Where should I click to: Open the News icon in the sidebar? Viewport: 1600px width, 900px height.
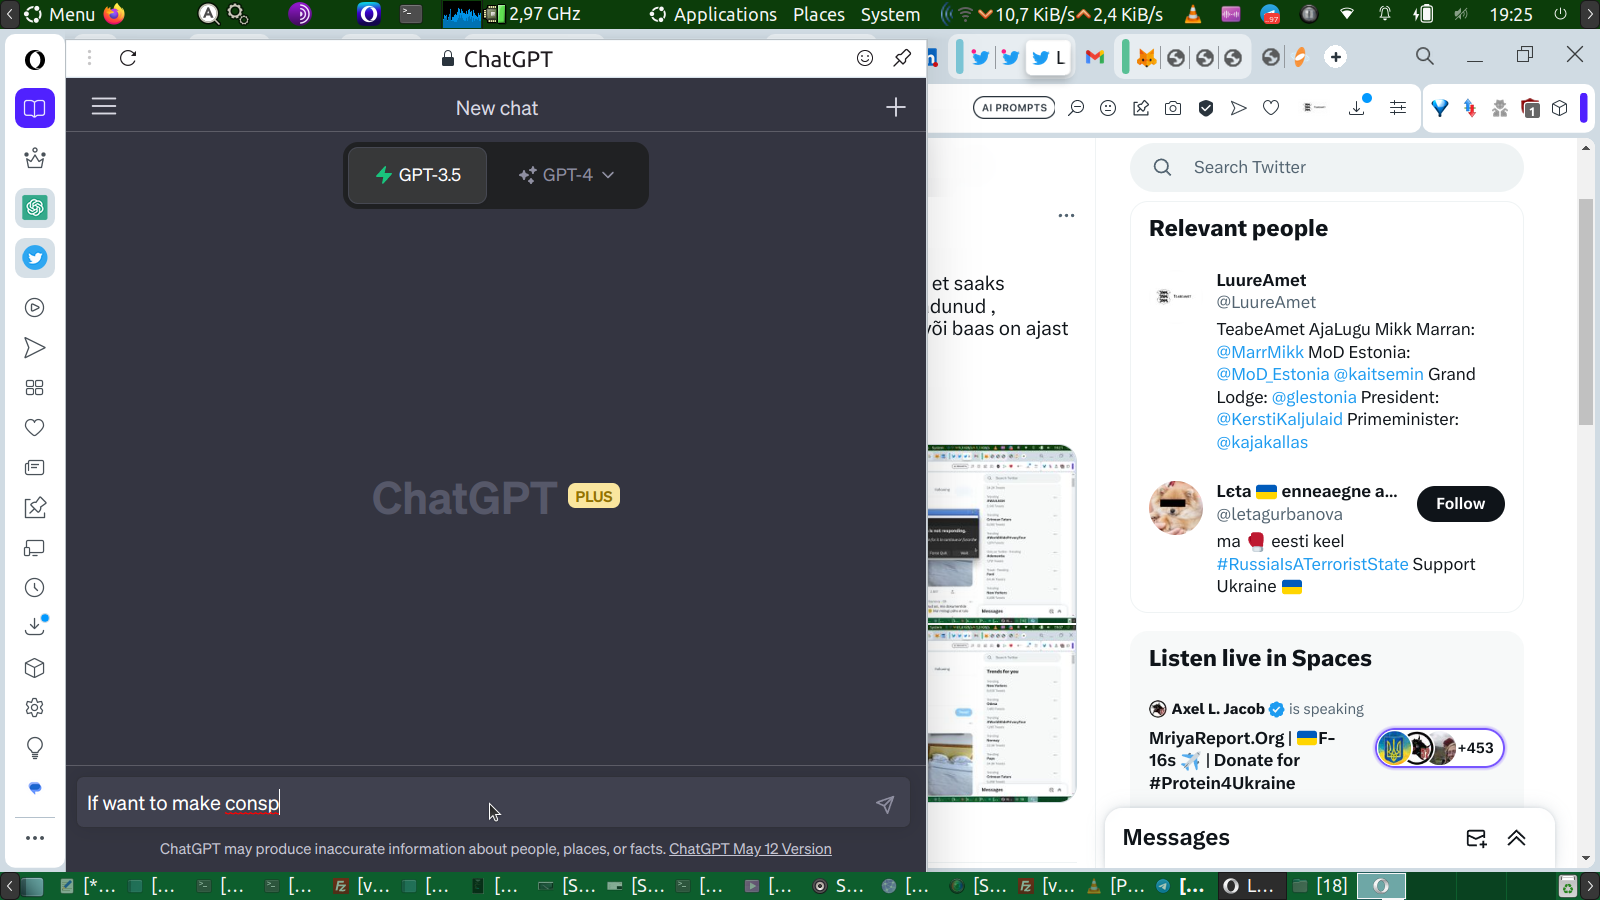tap(35, 468)
